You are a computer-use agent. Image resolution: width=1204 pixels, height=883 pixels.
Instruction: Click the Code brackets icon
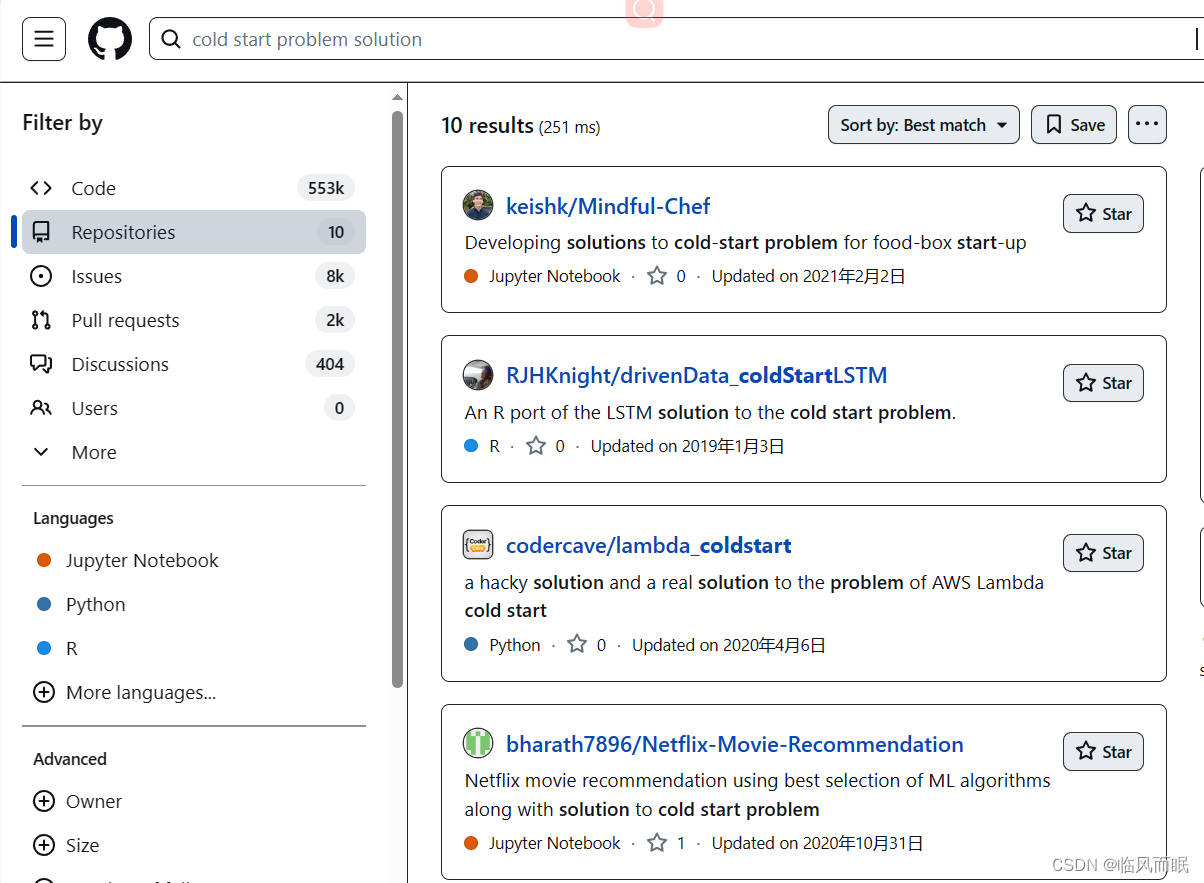click(41, 188)
